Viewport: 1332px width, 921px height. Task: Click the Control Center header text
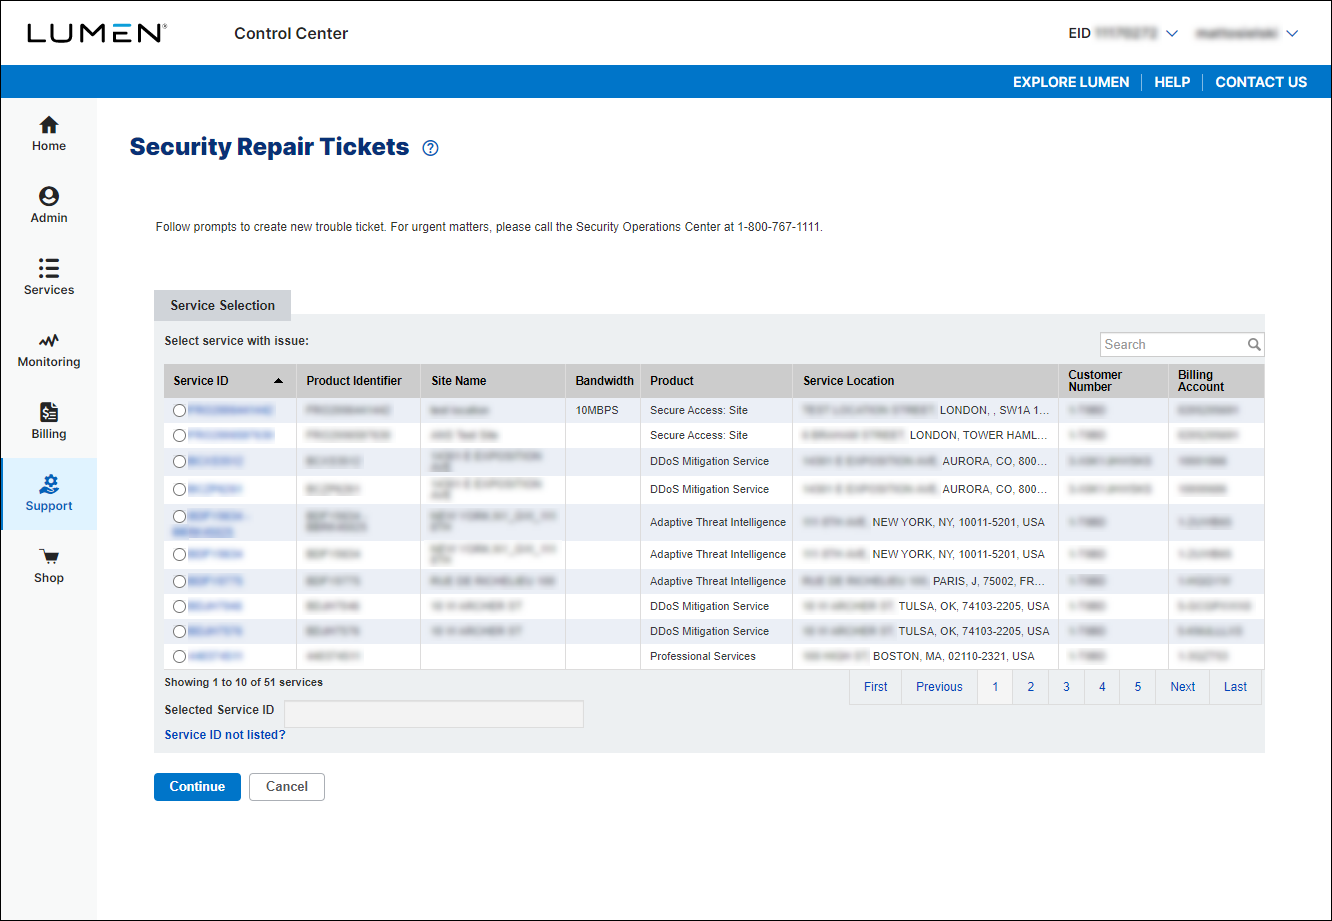point(291,33)
